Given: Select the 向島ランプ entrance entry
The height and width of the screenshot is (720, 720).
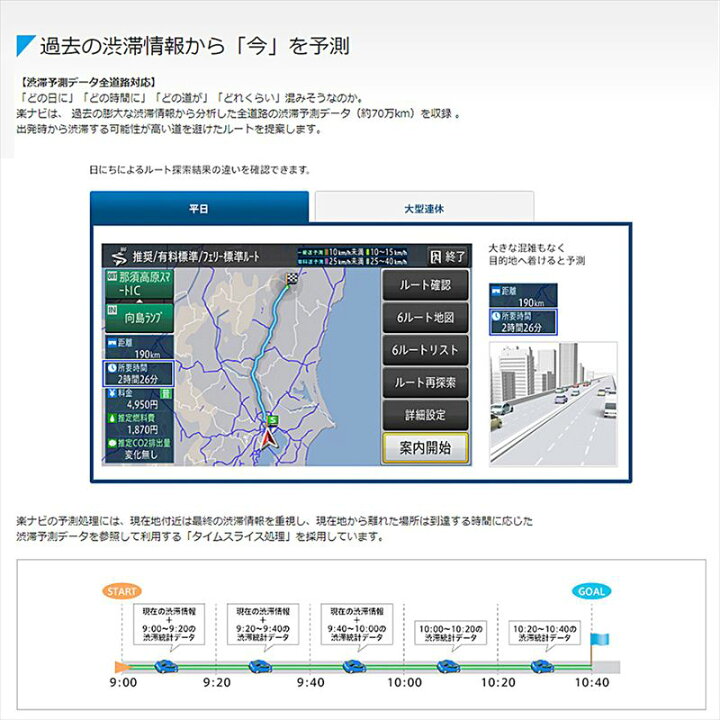Looking at the screenshot, I should (x=139, y=317).
